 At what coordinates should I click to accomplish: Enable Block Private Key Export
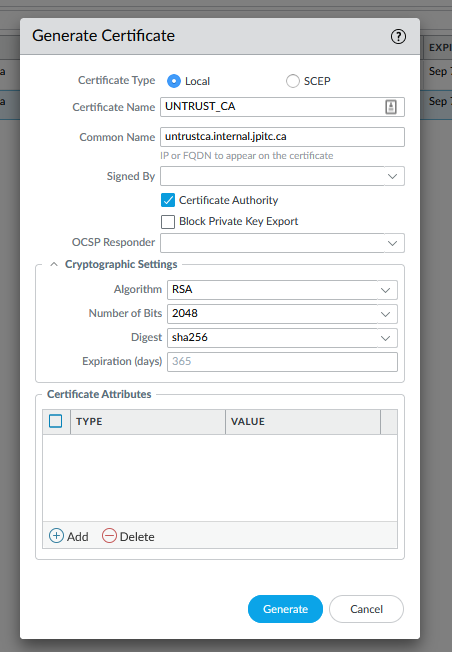pyautogui.click(x=168, y=222)
